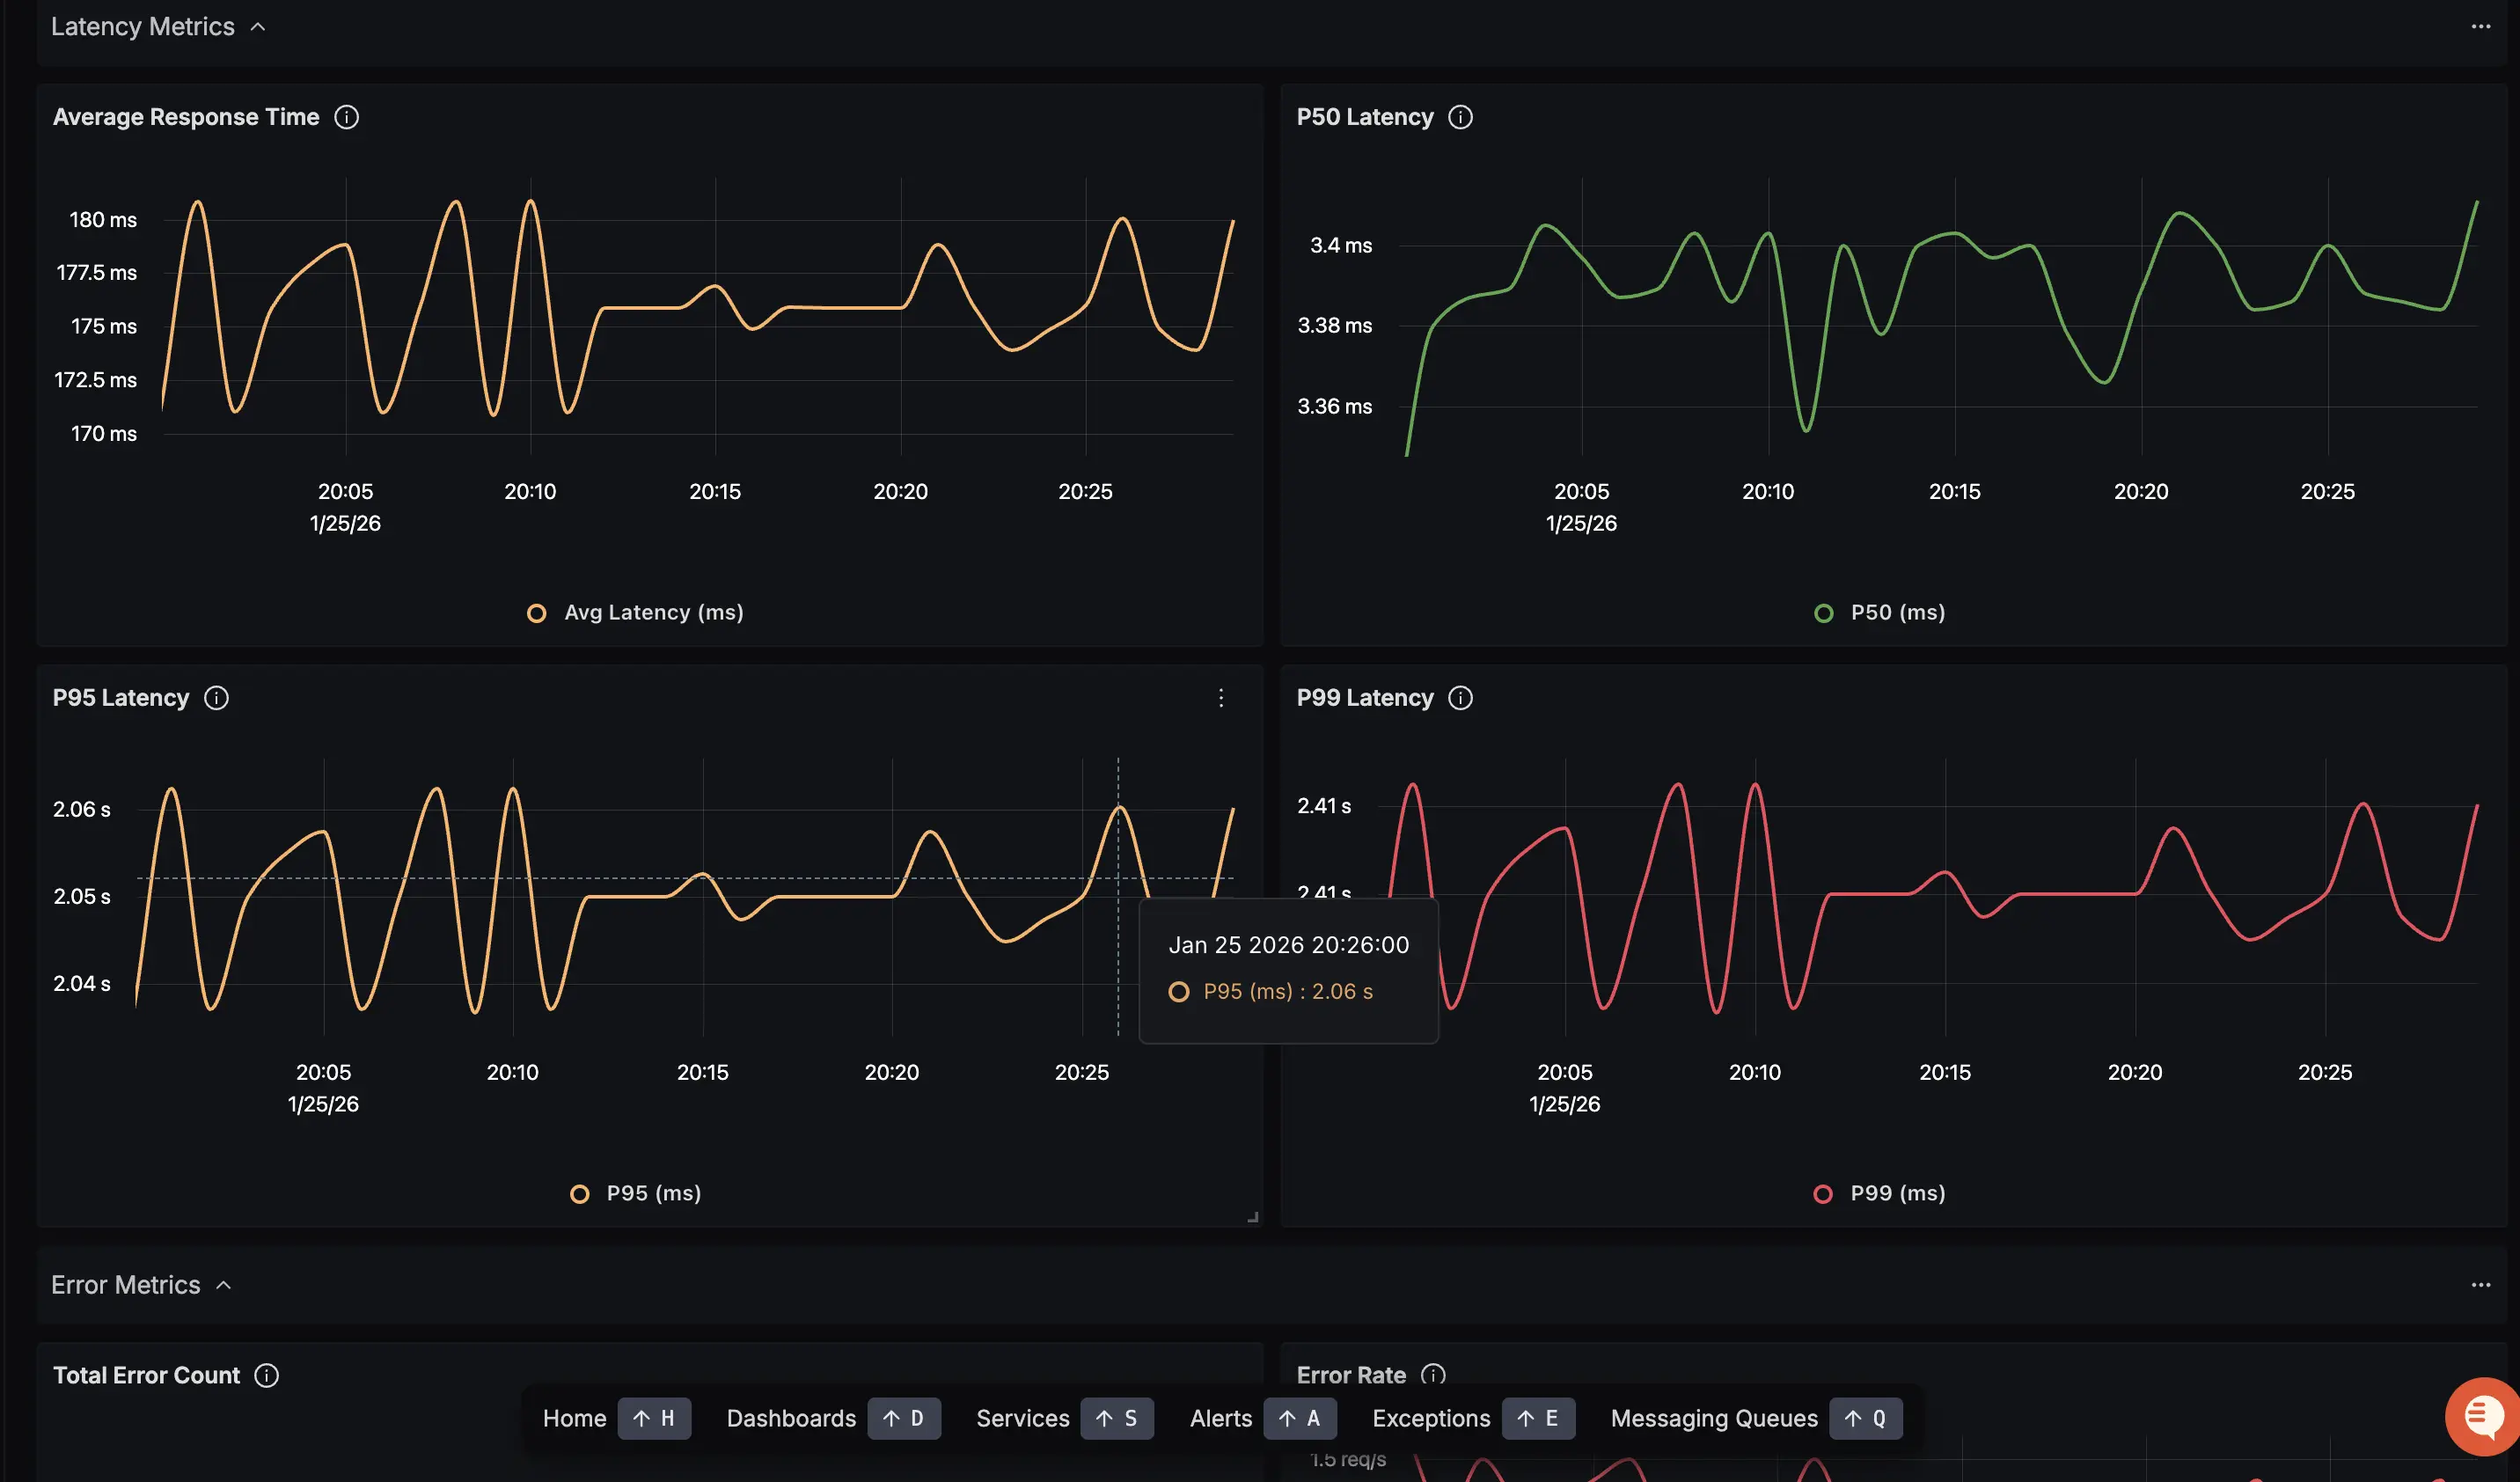Click info icon next to Total Error Count
Screen dimensions: 2520x1482
[266, 1375]
